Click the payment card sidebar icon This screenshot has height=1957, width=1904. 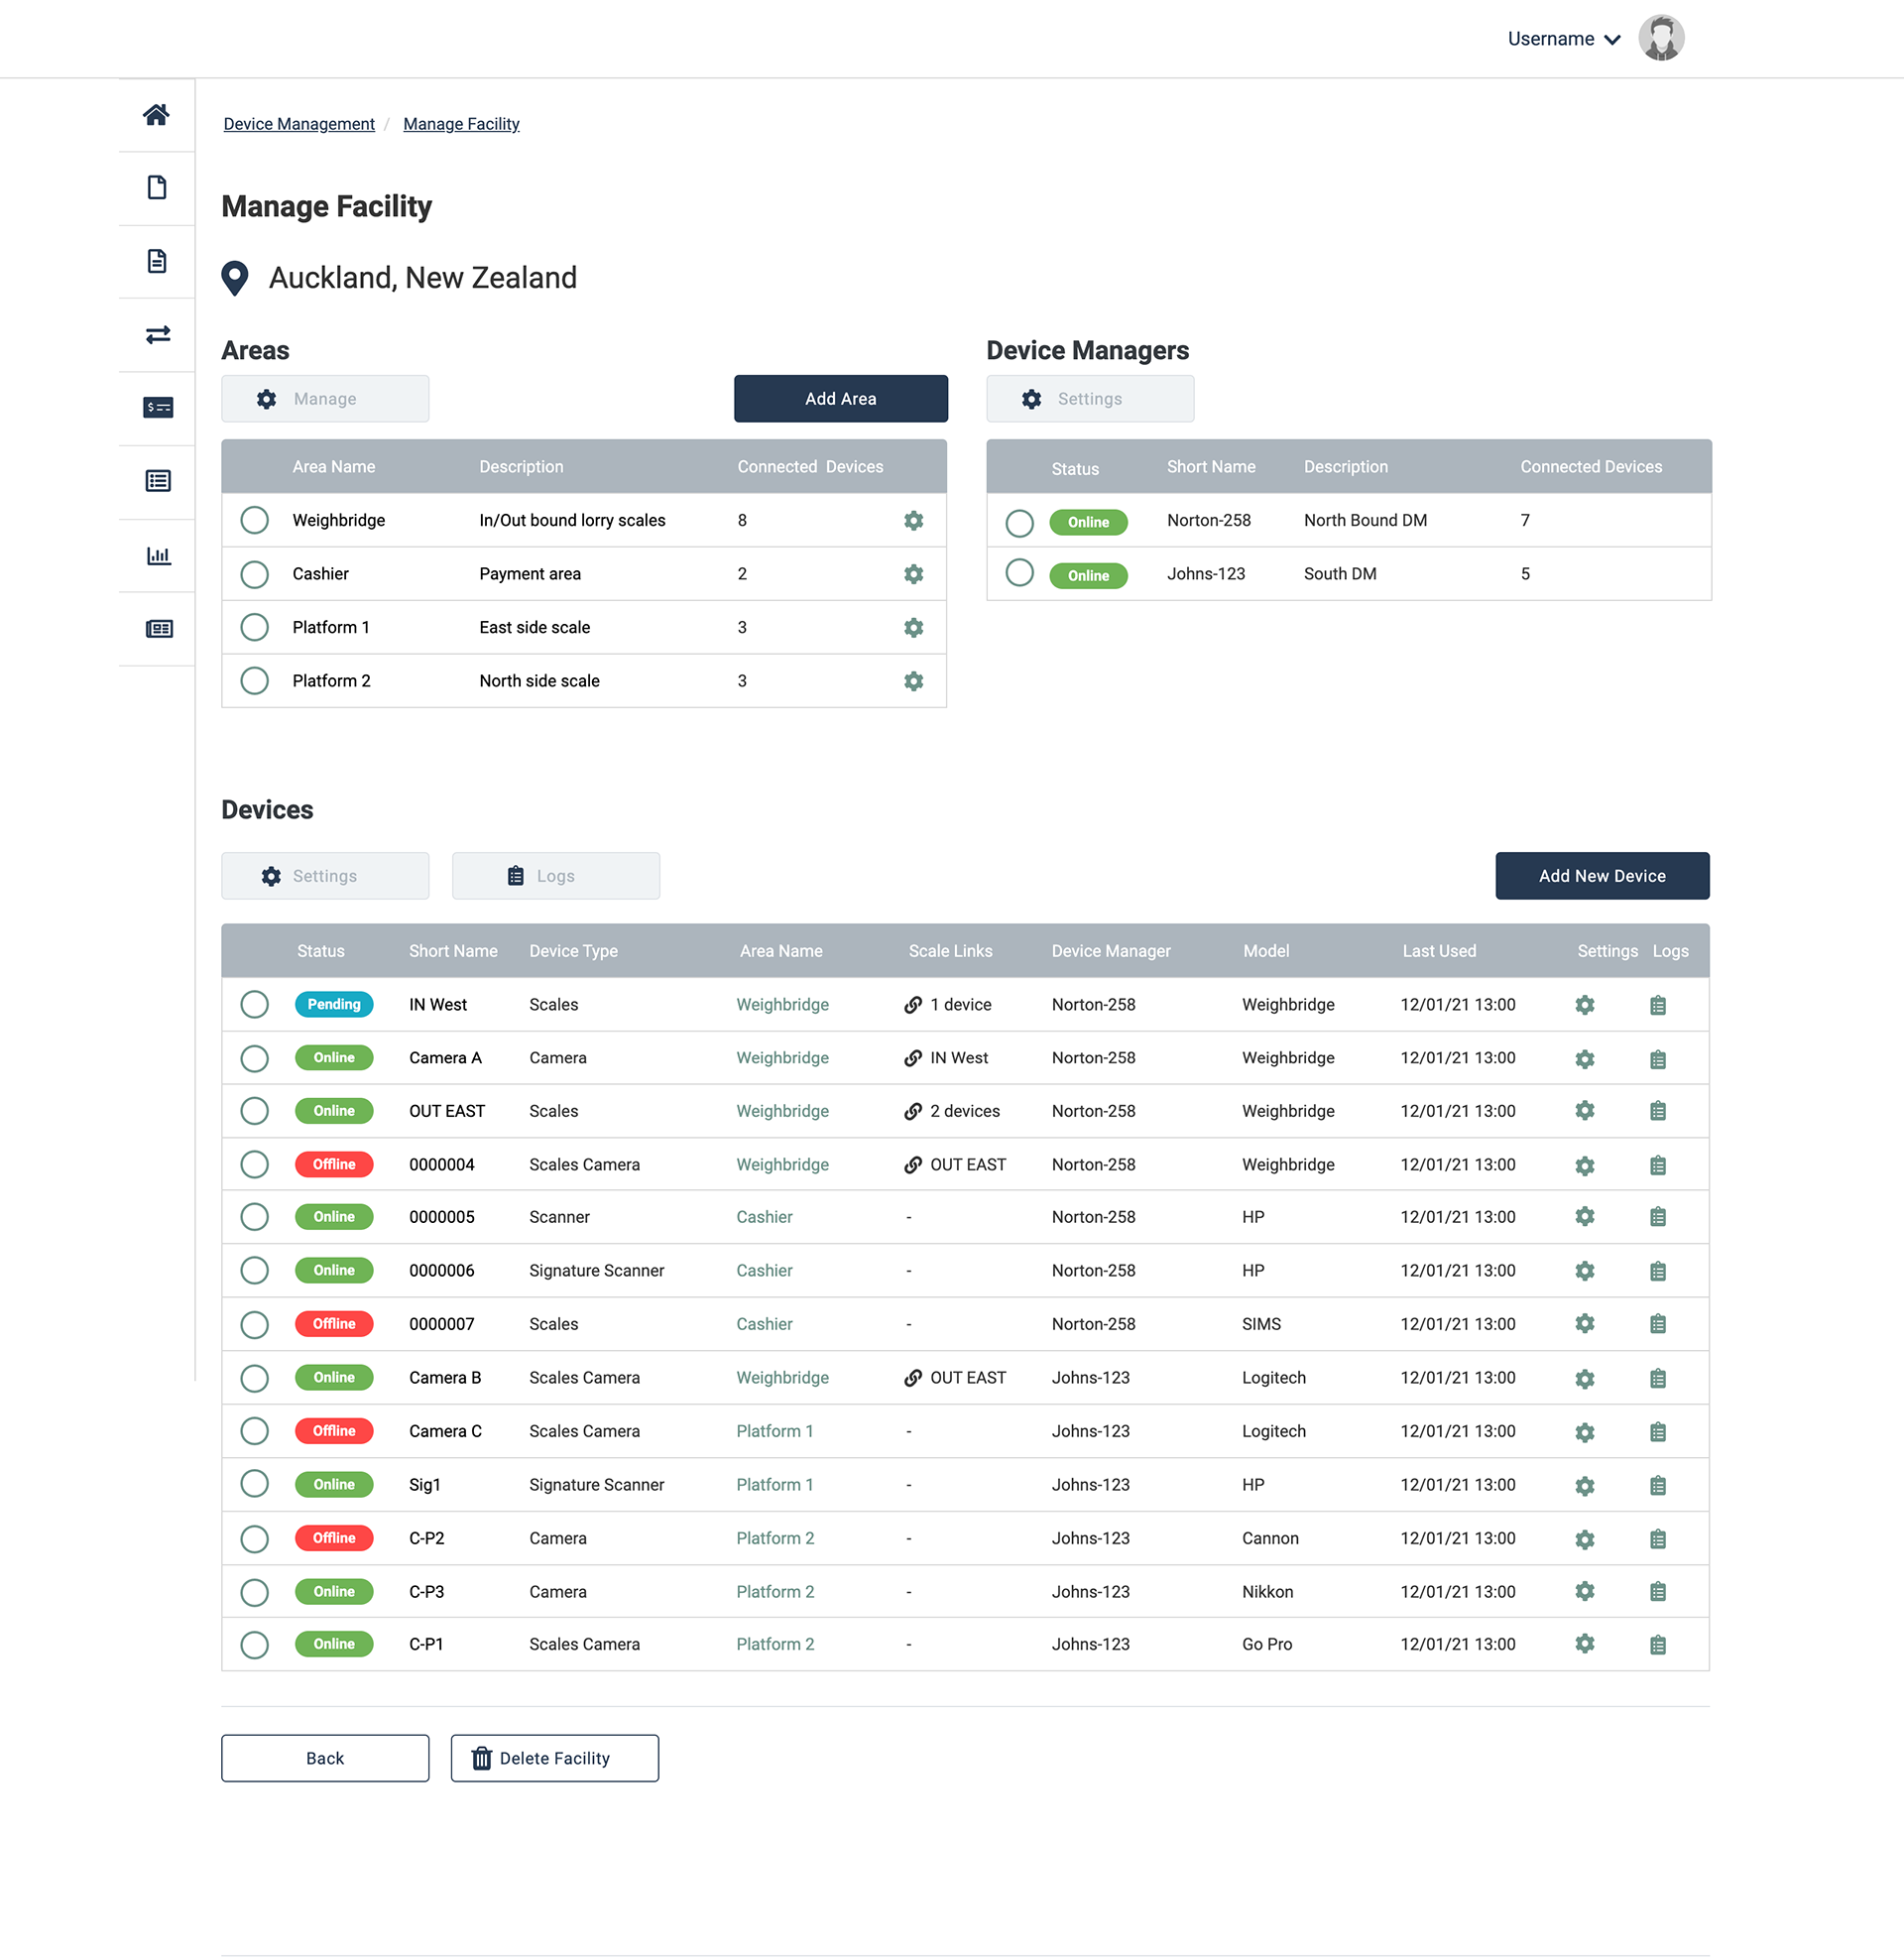(x=158, y=408)
